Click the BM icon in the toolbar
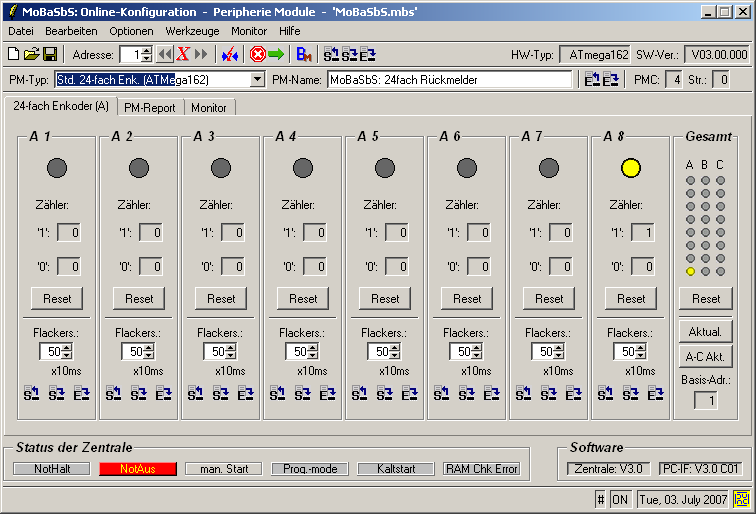756x514 pixels. point(304,54)
